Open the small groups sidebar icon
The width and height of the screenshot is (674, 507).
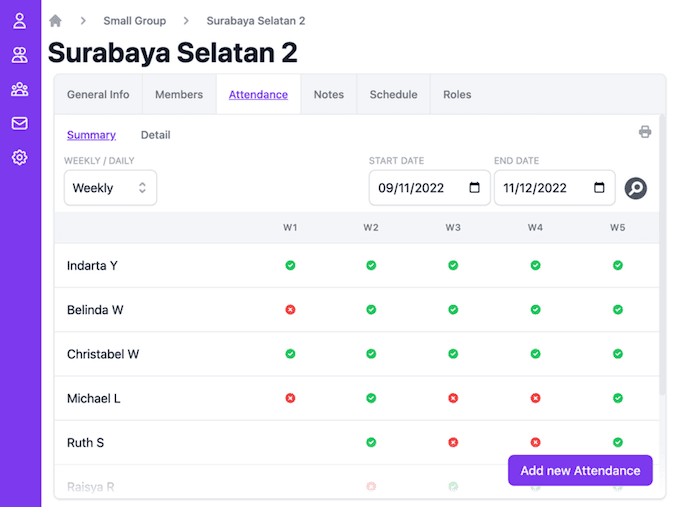tap(19, 89)
